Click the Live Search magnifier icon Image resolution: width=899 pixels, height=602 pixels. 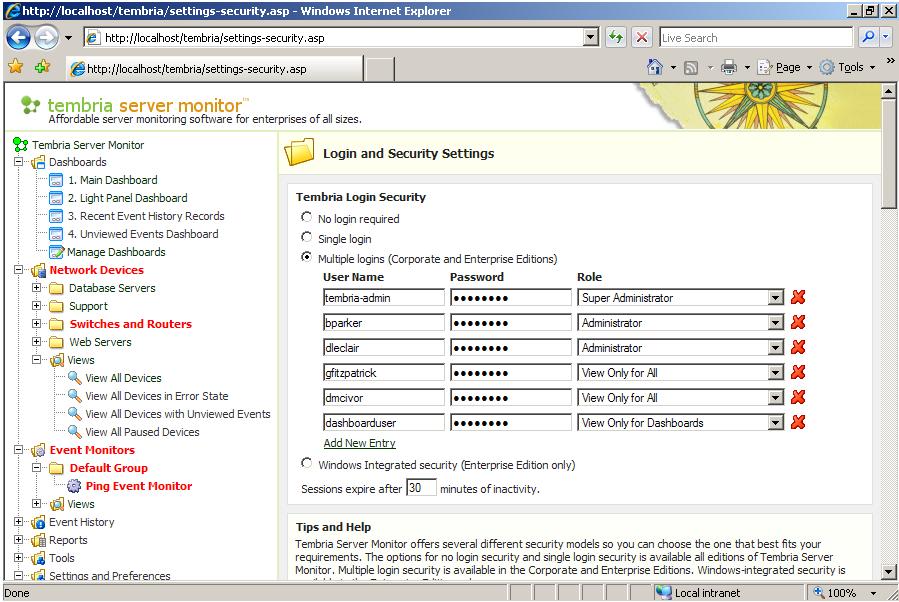click(868, 38)
